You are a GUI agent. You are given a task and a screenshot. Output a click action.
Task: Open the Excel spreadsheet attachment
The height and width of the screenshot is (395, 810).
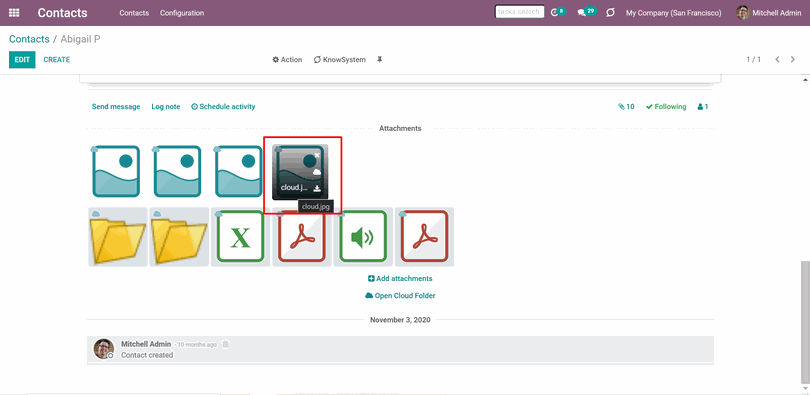coord(240,237)
